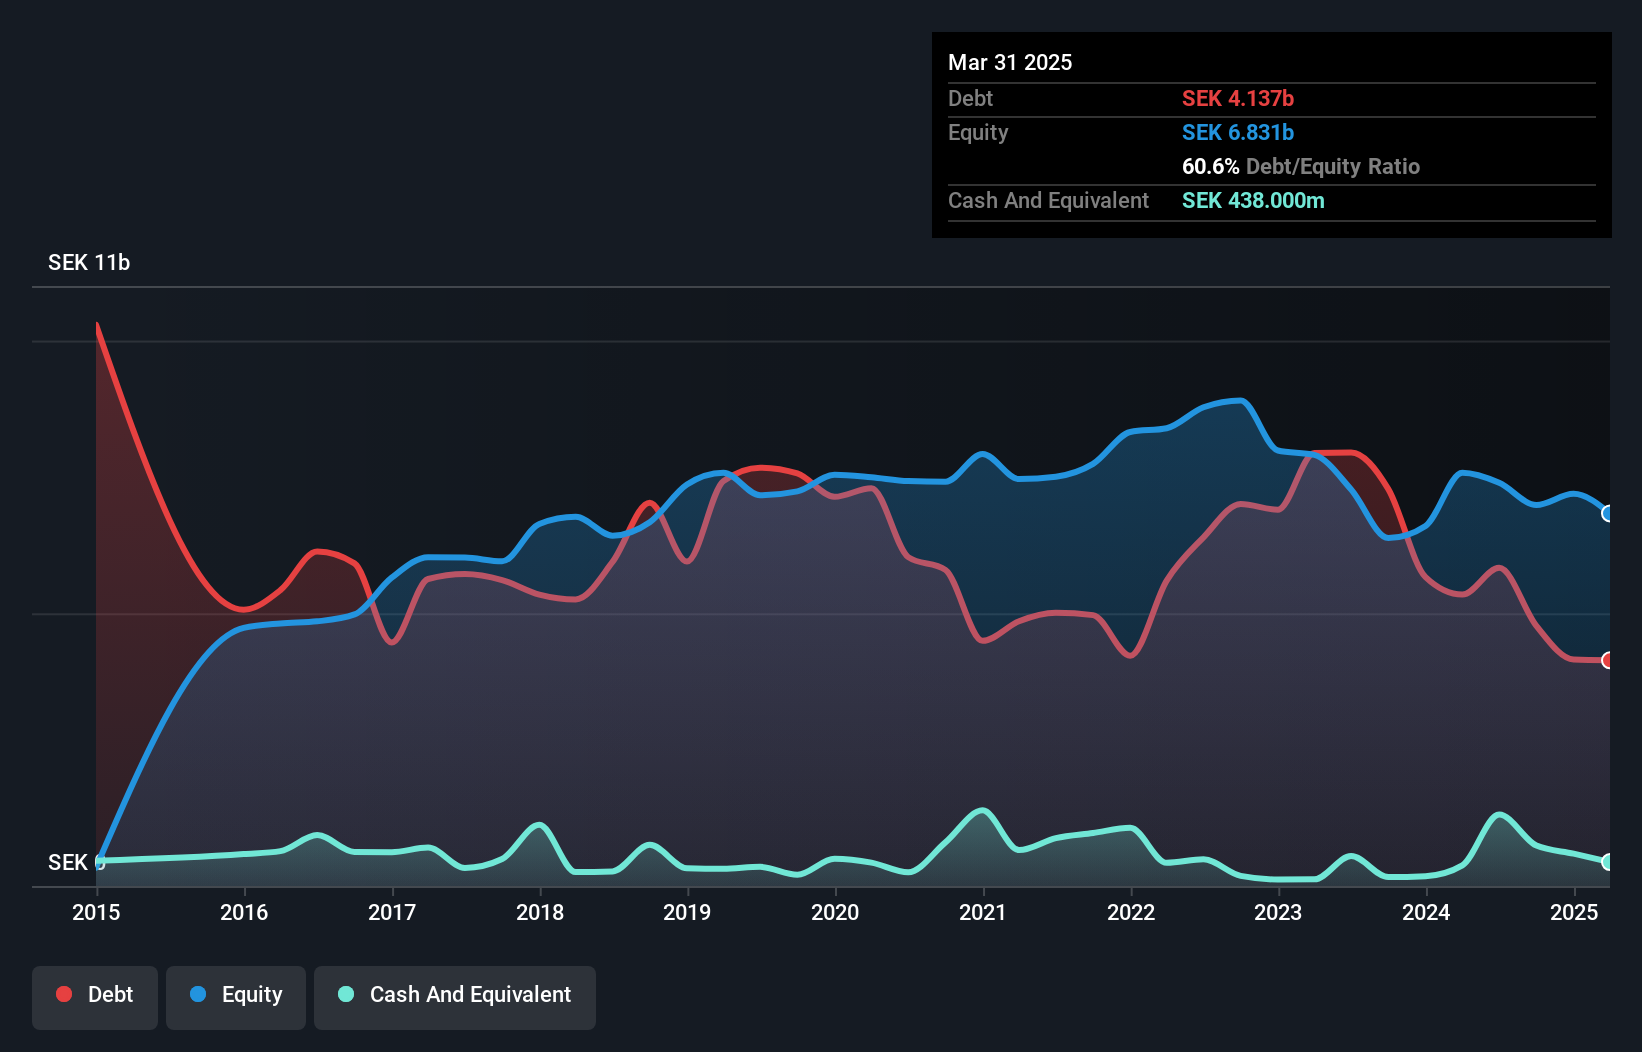Click the Mar 31 2025 tooltip date header
Viewport: 1642px width, 1052px height.
pyautogui.click(x=1010, y=62)
